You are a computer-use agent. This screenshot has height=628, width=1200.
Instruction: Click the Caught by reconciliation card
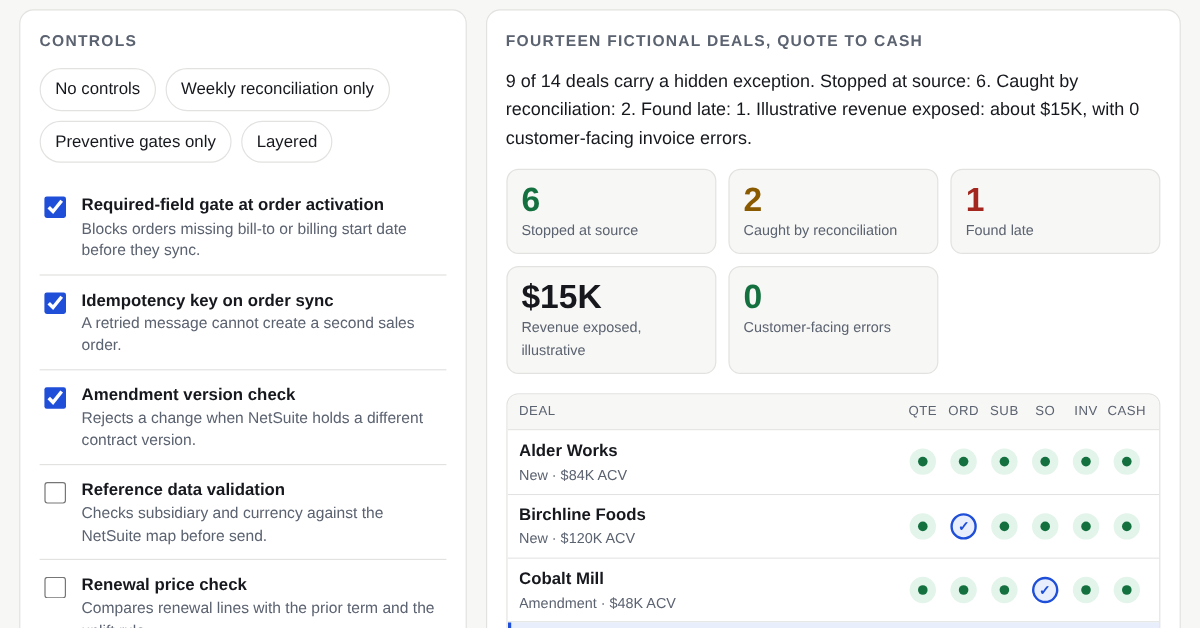[x=833, y=211]
